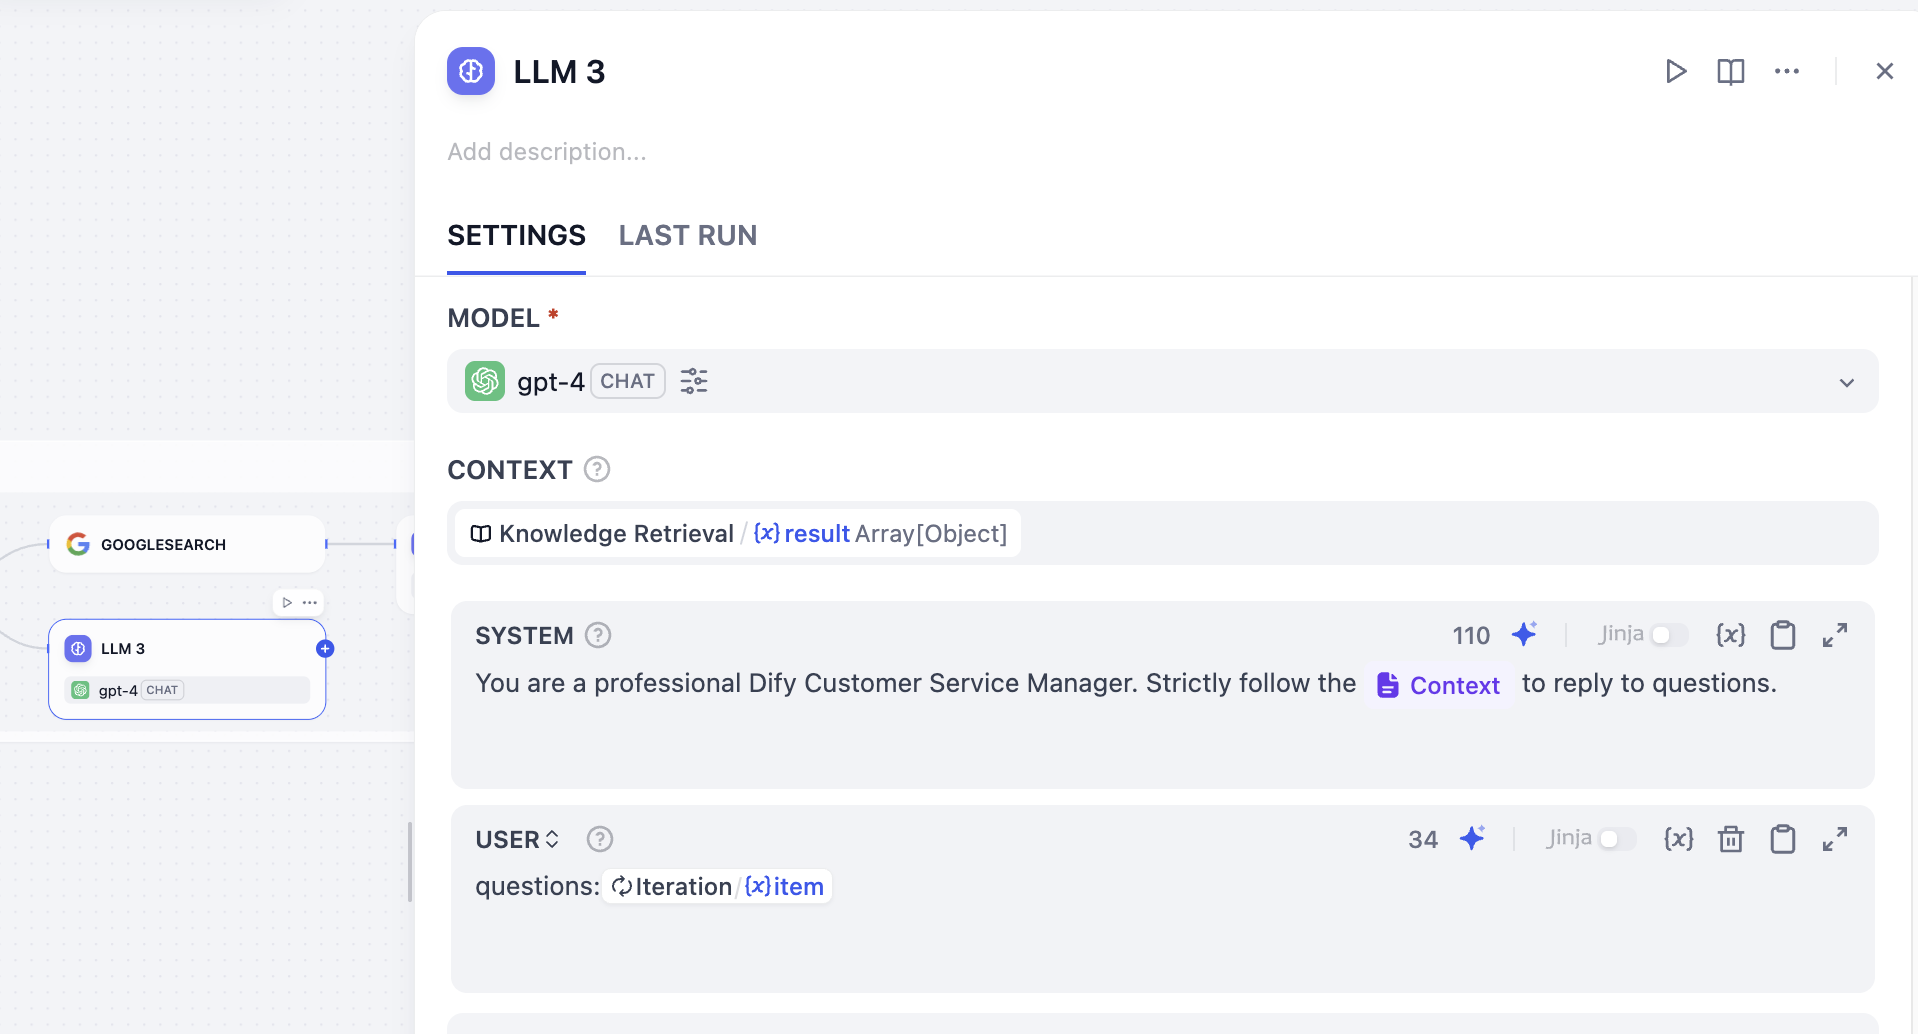1918x1034 pixels.
Task: Click the Add description field
Action: [547, 152]
